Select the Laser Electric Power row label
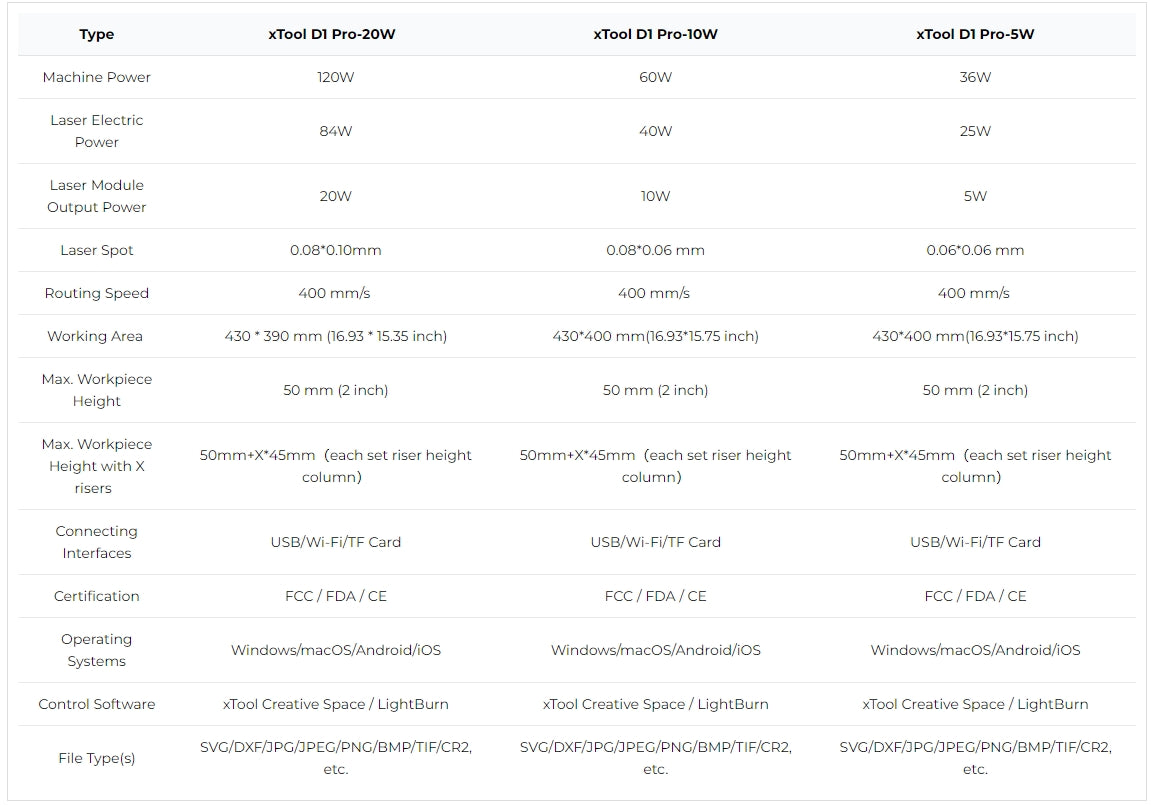The height and width of the screenshot is (805, 1159). (x=97, y=131)
